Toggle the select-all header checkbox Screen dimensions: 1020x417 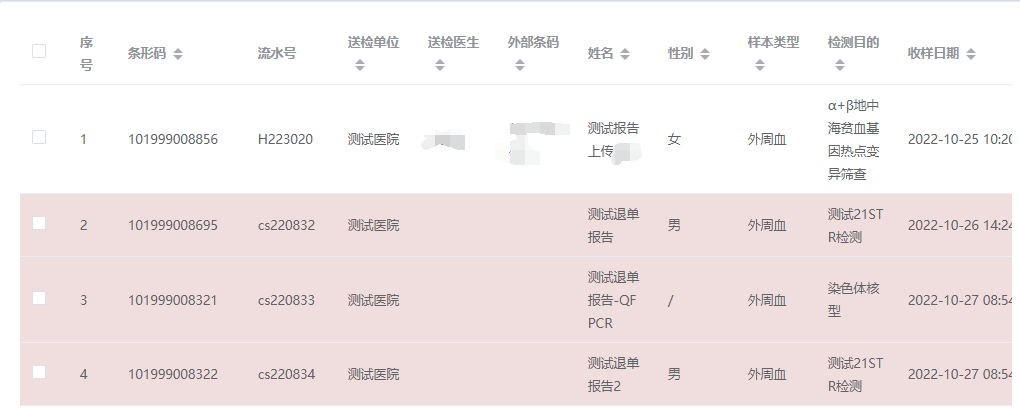[x=39, y=51]
